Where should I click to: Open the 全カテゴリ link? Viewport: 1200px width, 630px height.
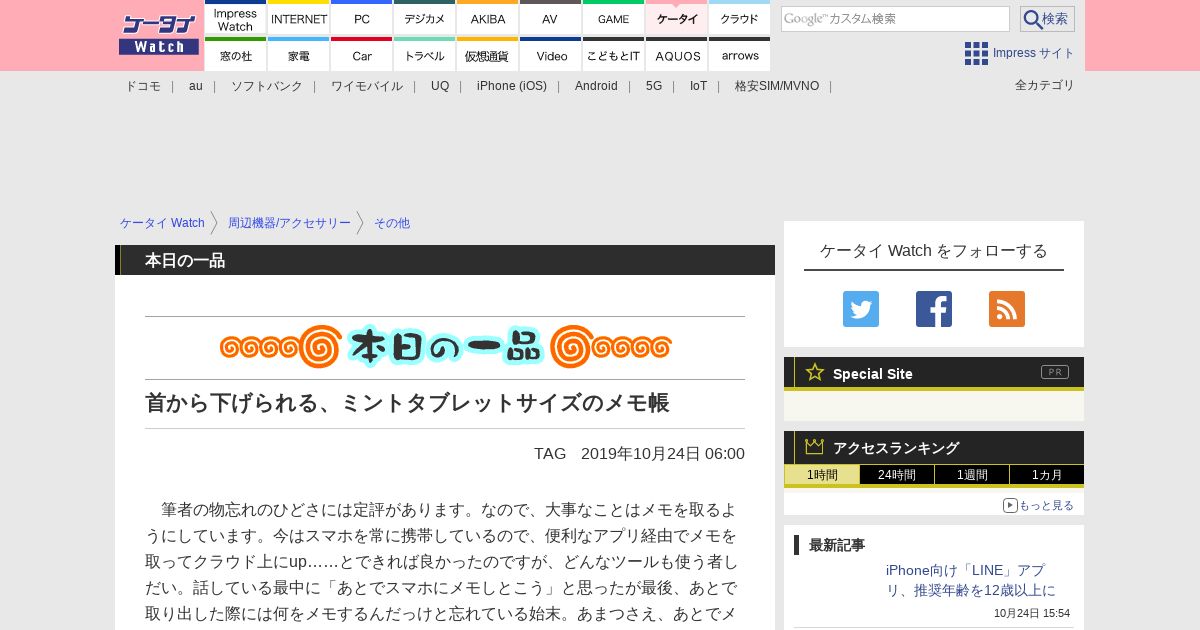point(1045,85)
